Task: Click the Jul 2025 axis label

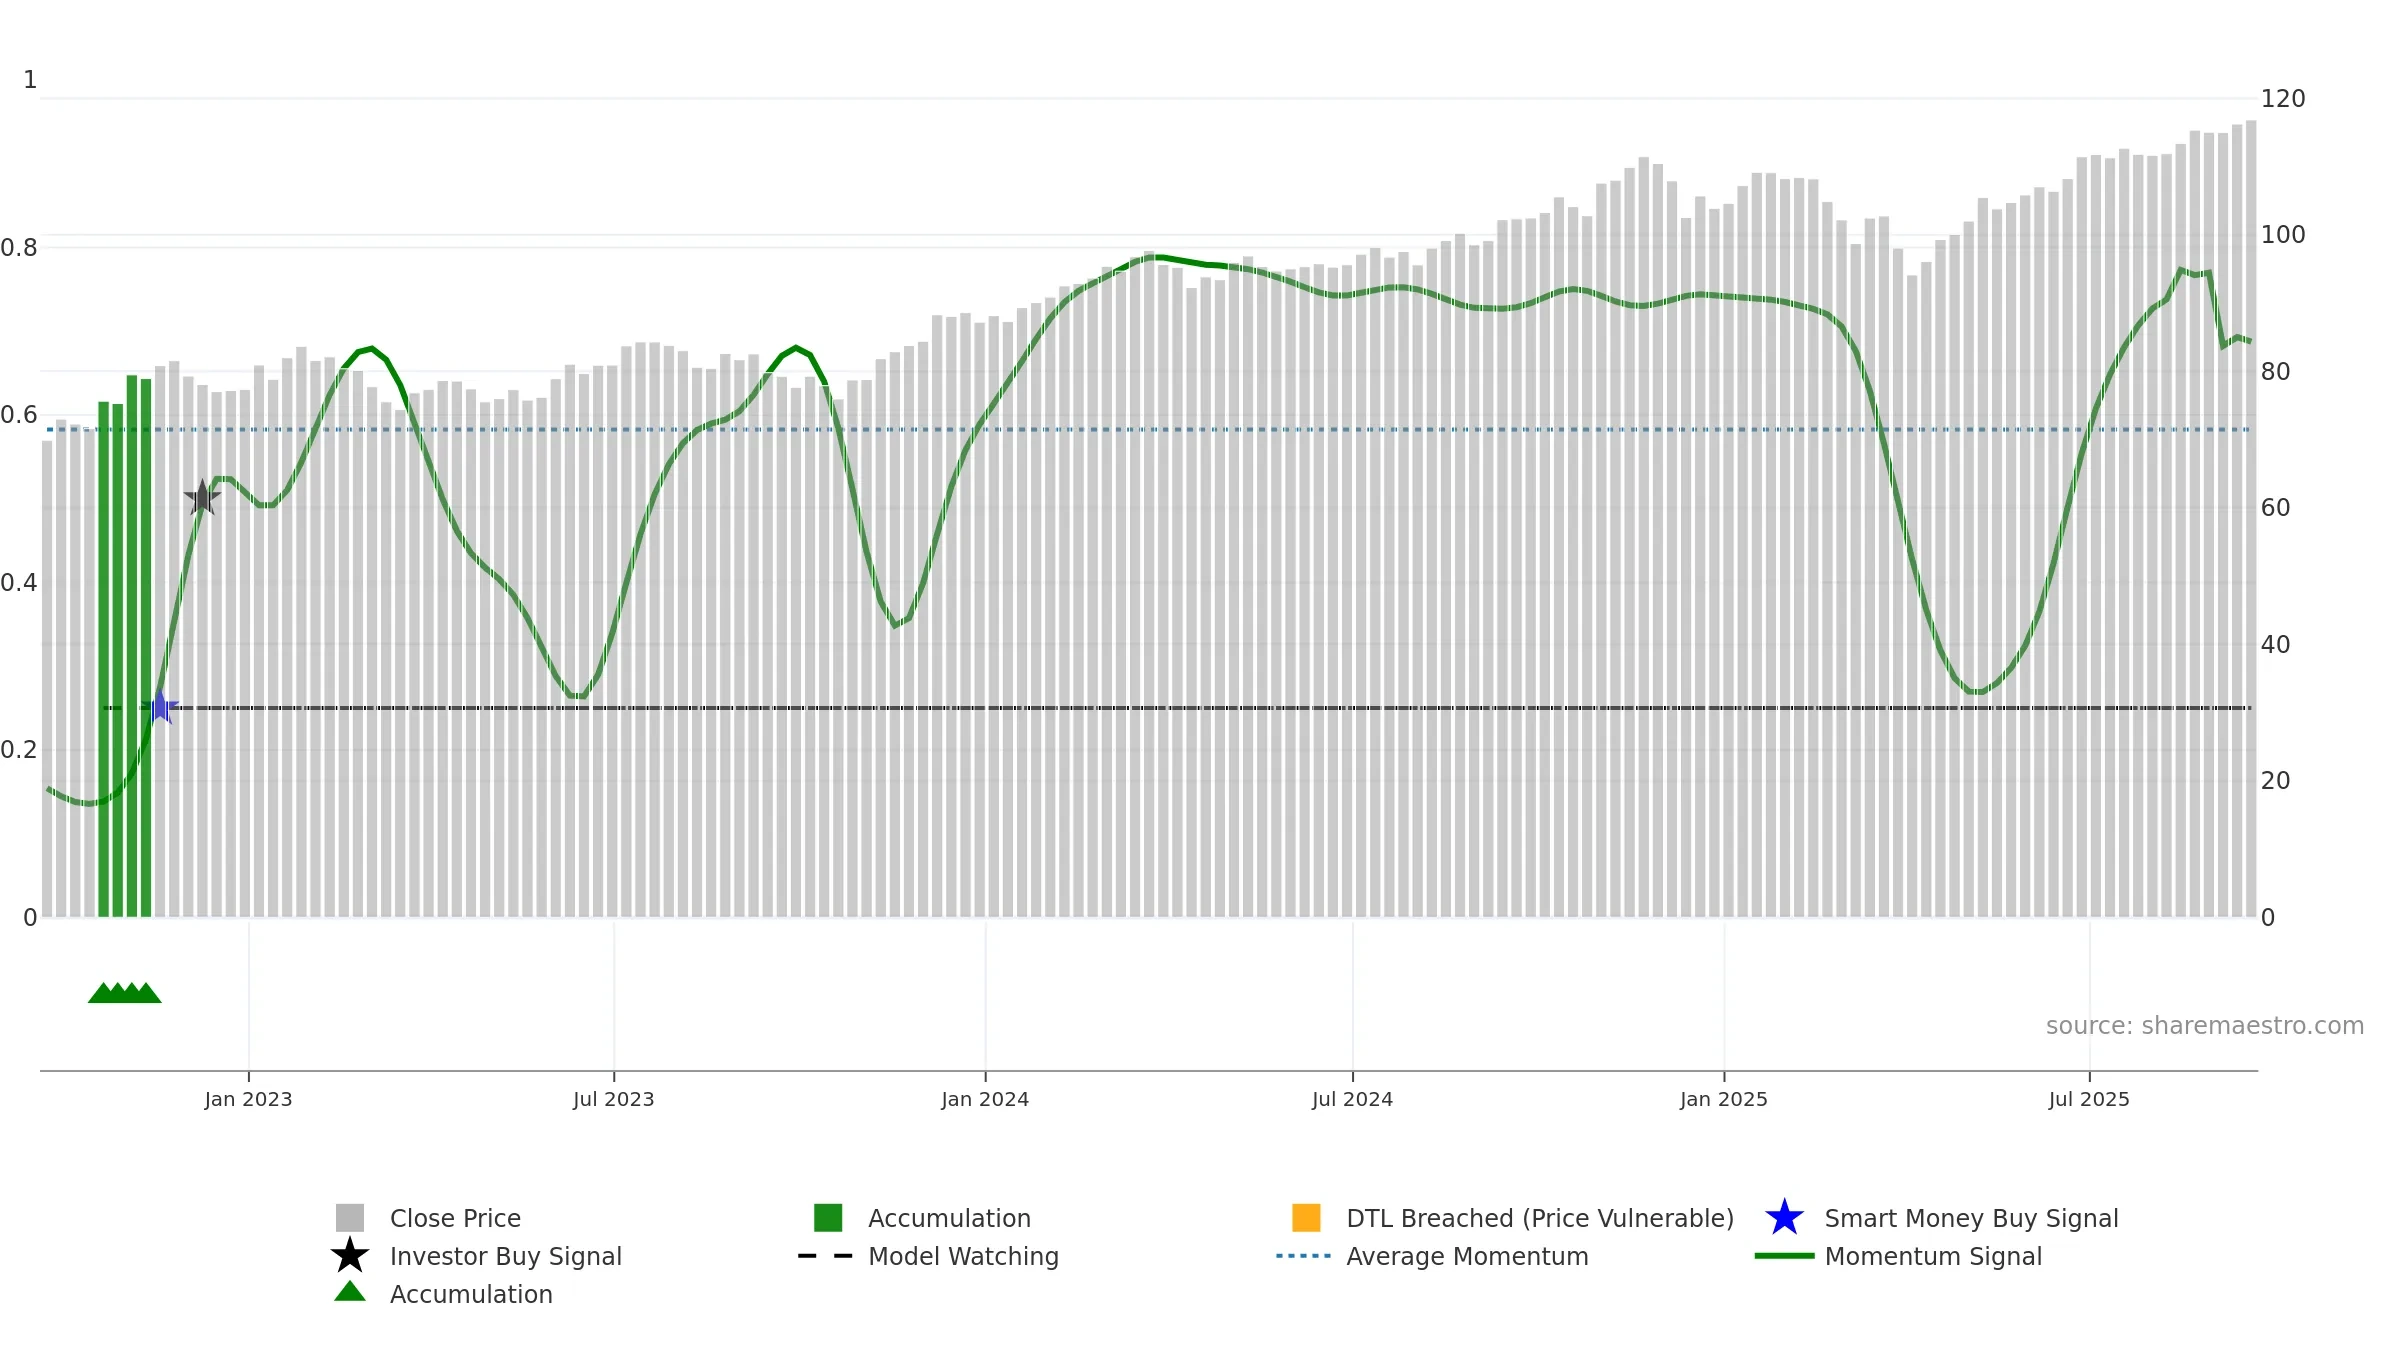Action: 2089,1100
